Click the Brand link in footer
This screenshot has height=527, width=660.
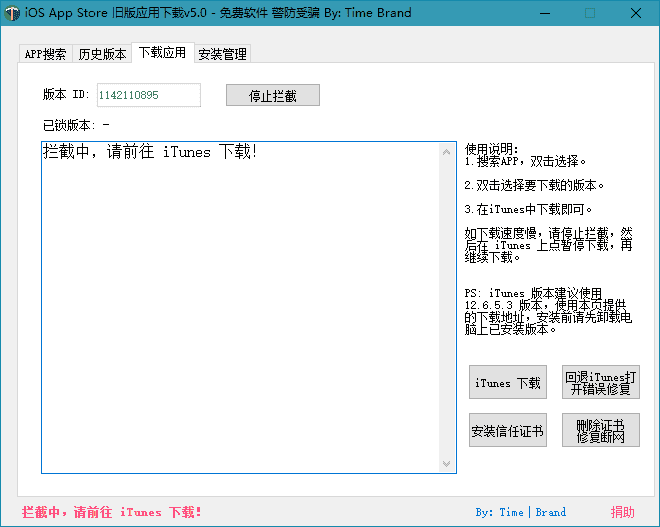pyautogui.click(x=550, y=512)
